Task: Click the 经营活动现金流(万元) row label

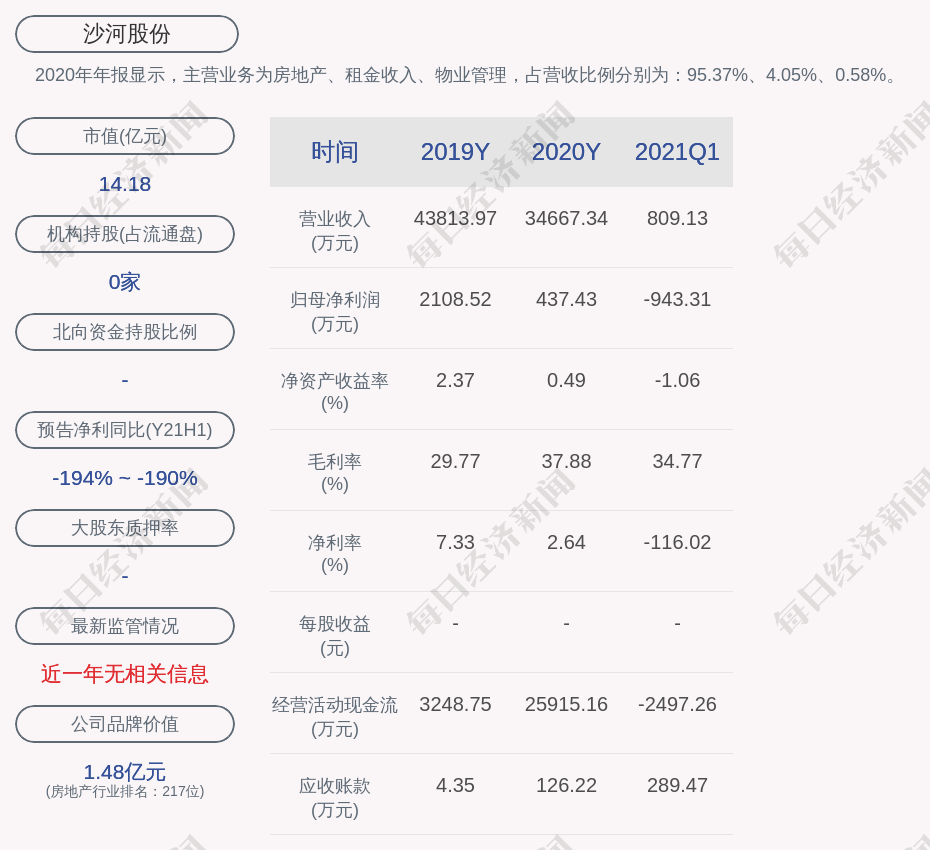Action: click(x=335, y=717)
